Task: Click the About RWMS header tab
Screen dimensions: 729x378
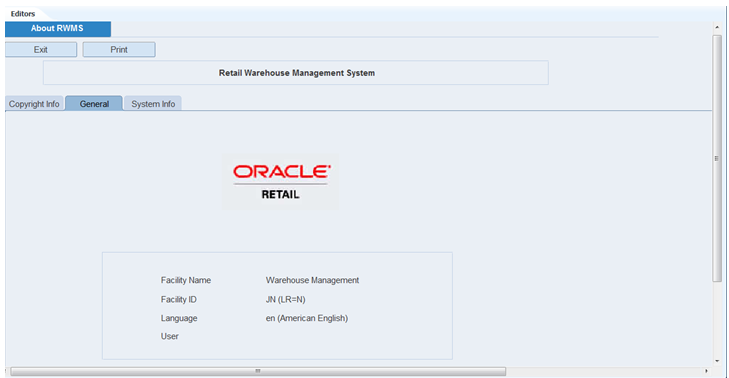Action: click(58, 28)
